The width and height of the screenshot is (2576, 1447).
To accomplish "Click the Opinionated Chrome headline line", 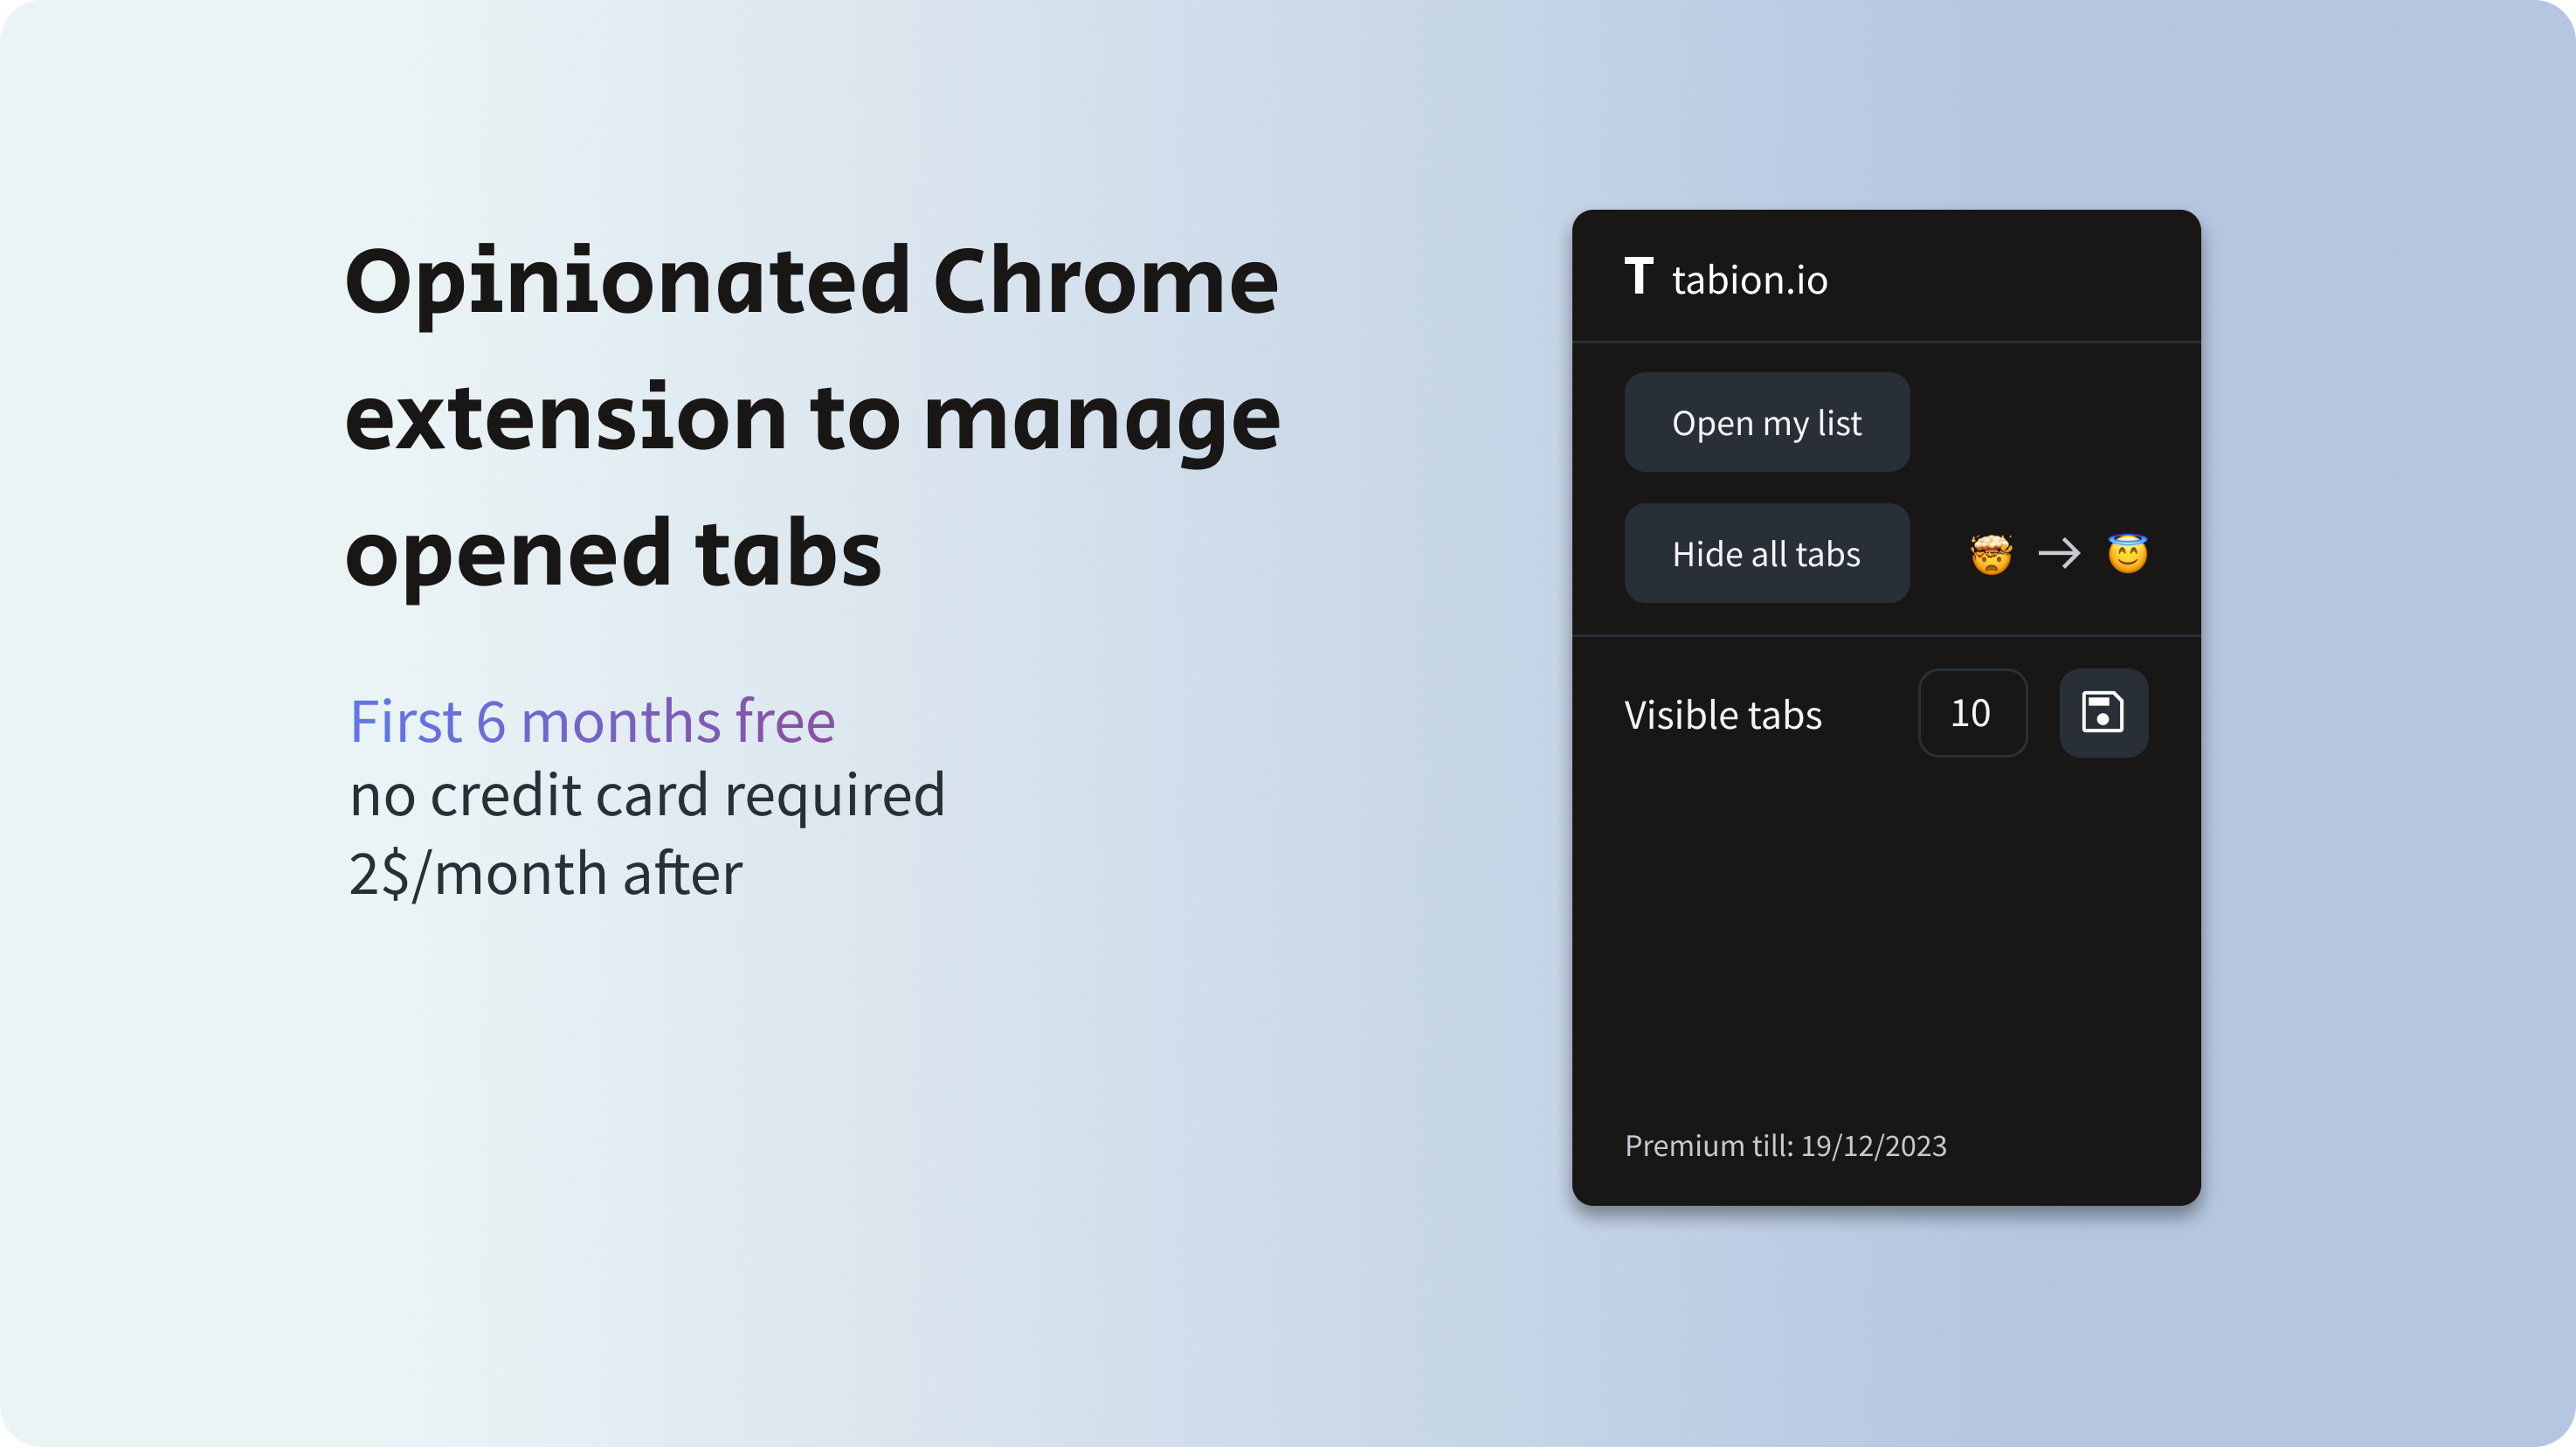I will pyautogui.click(x=811, y=283).
